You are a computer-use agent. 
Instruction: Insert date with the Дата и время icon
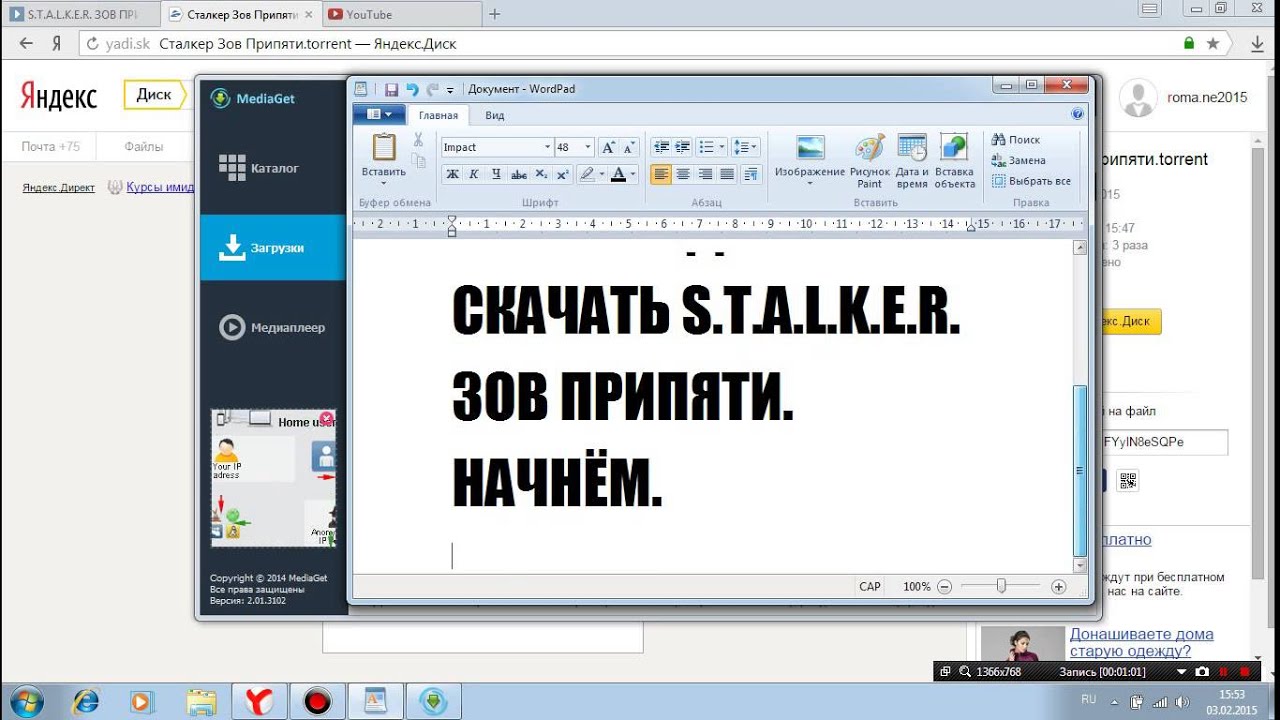[x=912, y=148]
